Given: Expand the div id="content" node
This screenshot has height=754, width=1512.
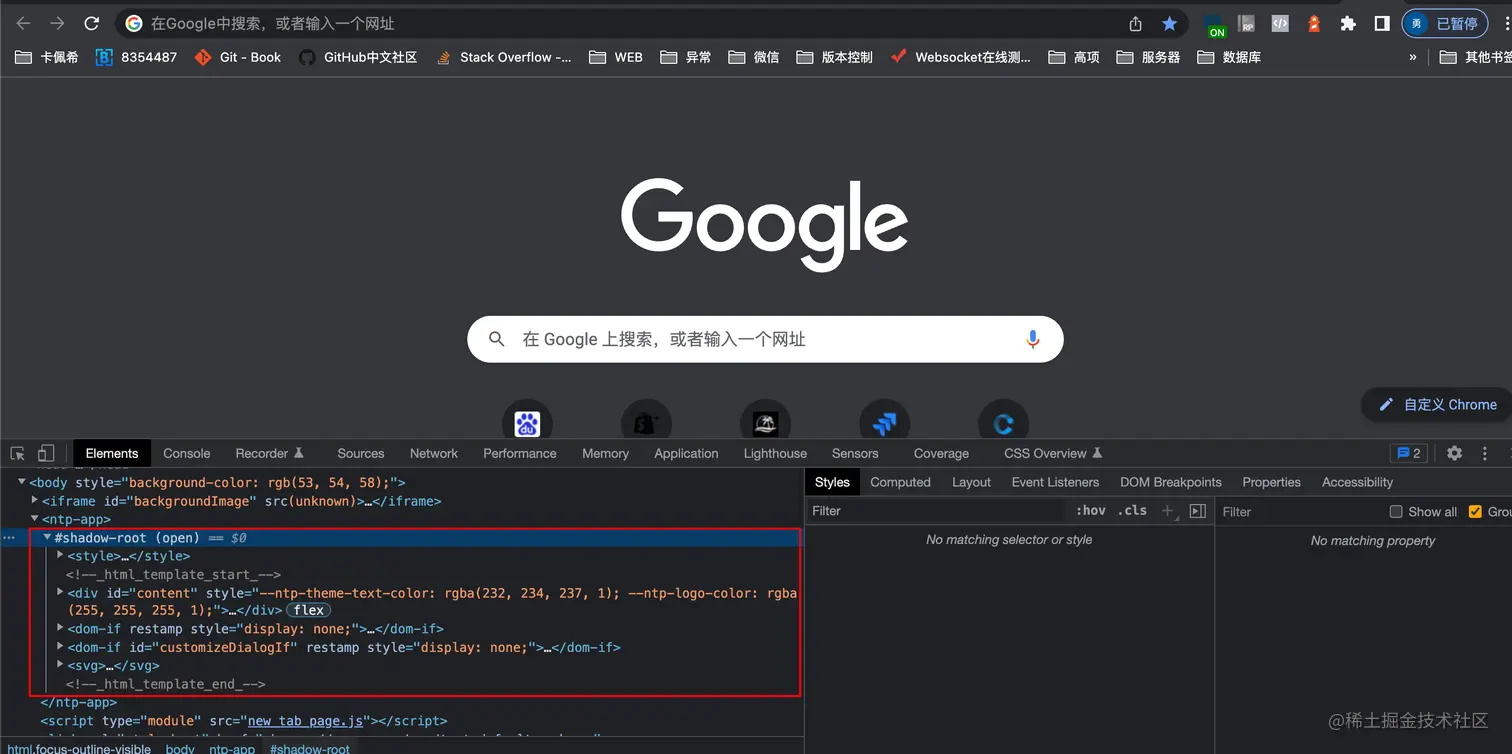Looking at the screenshot, I should click(x=60, y=592).
